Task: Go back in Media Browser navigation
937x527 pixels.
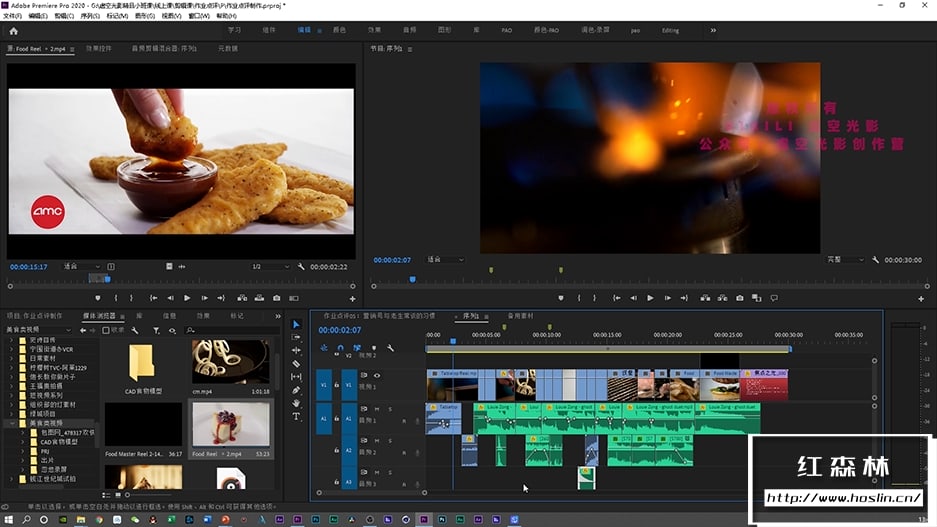Action: point(82,330)
